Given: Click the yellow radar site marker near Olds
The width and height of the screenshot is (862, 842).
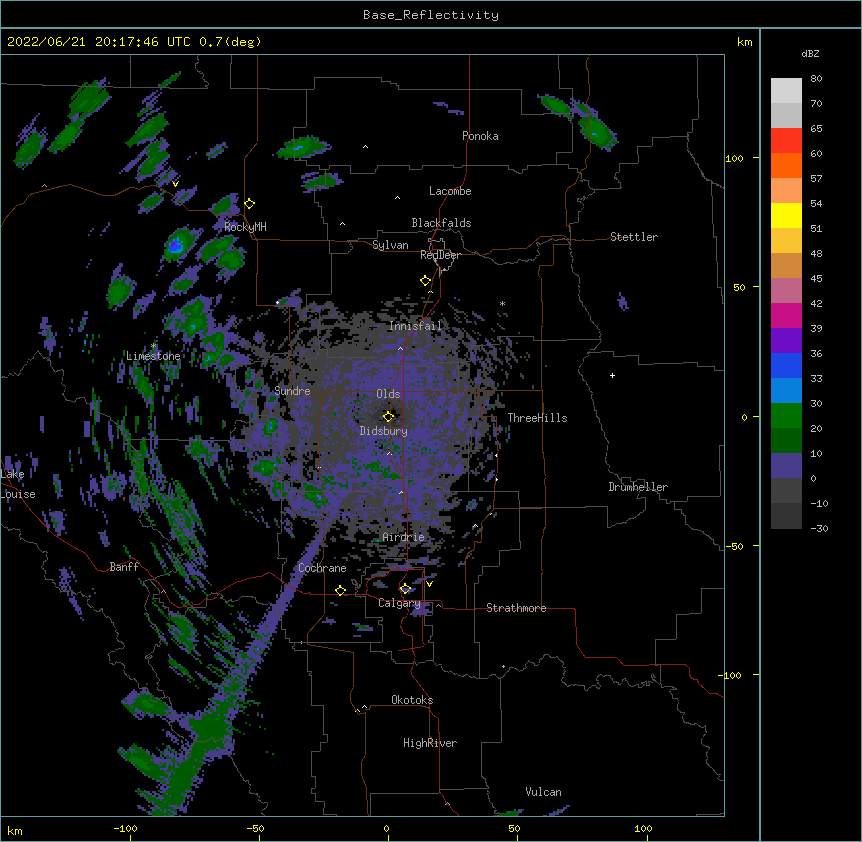Looking at the screenshot, I should click(x=388, y=416).
